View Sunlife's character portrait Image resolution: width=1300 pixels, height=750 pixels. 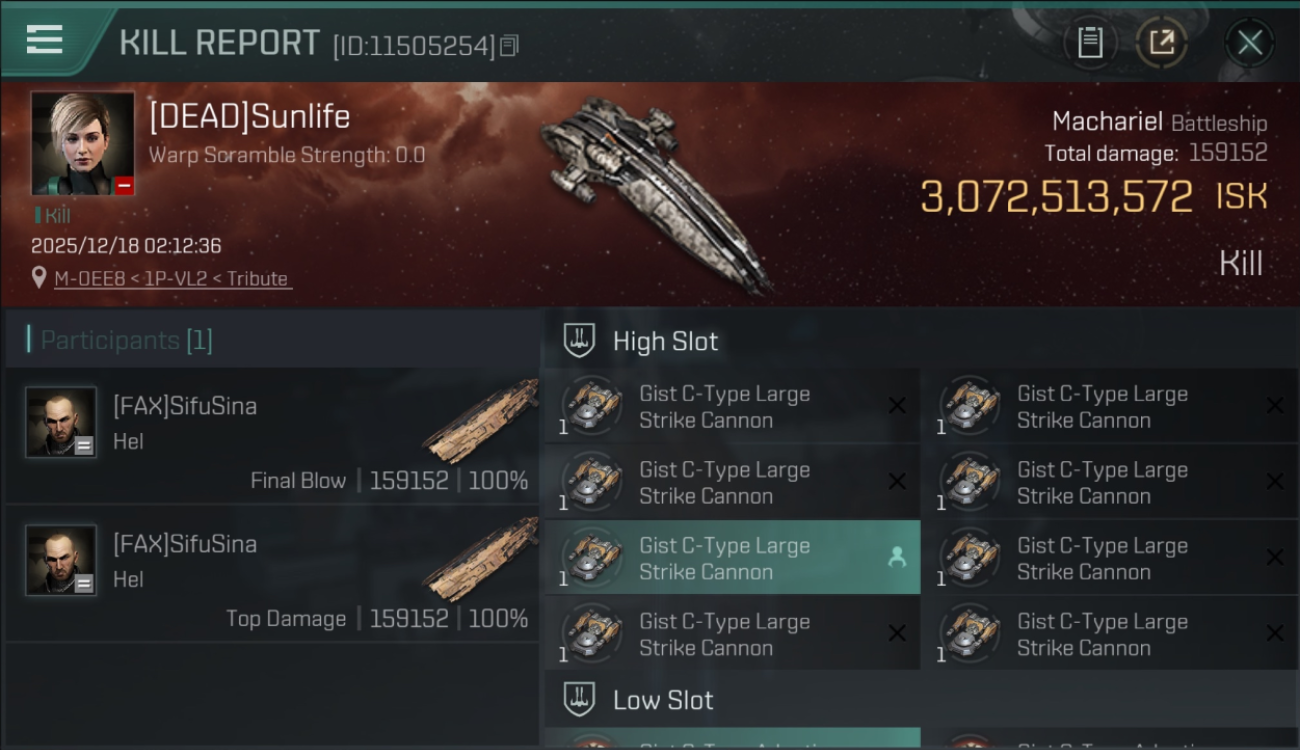tap(82, 143)
